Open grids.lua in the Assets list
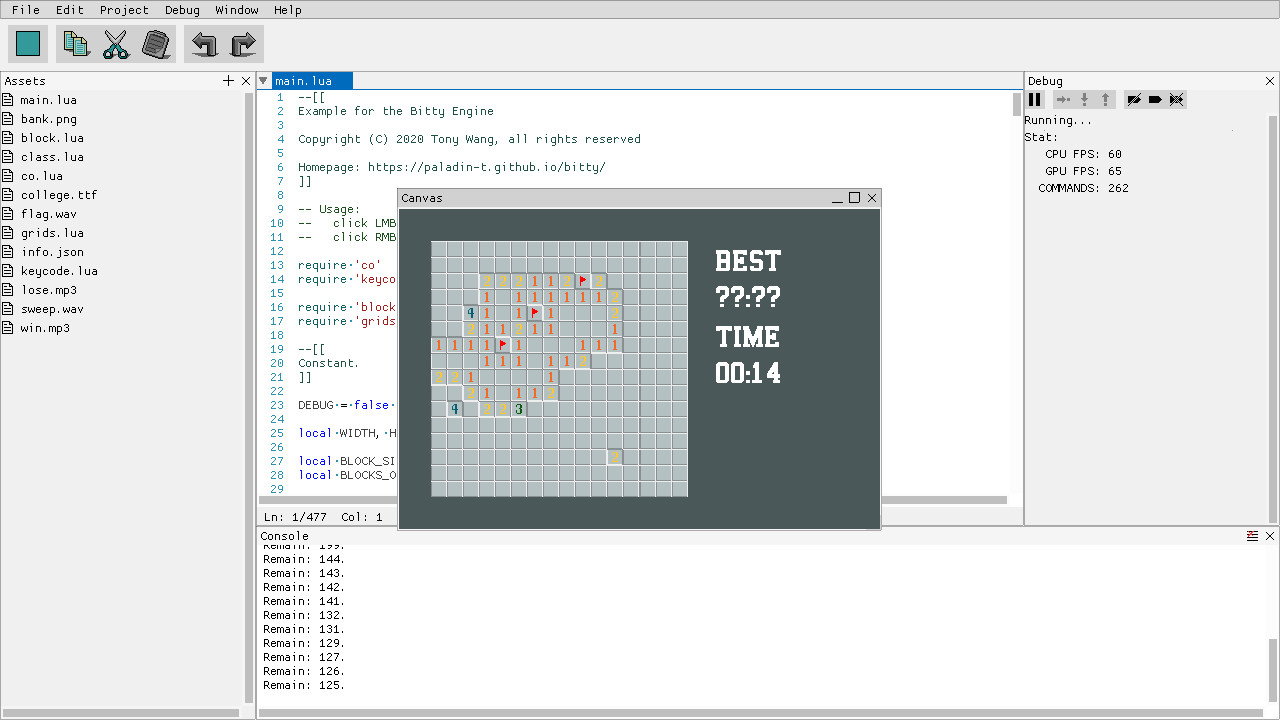 point(52,233)
